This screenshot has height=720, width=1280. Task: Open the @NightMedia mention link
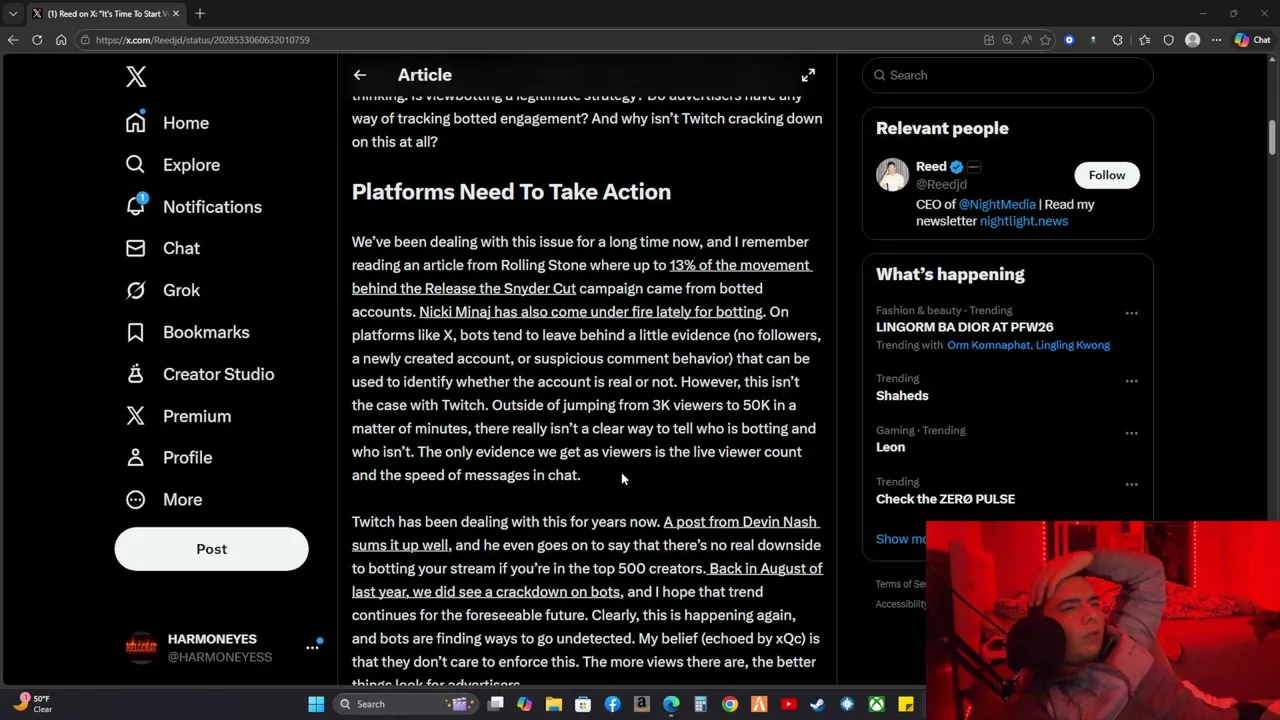click(997, 204)
